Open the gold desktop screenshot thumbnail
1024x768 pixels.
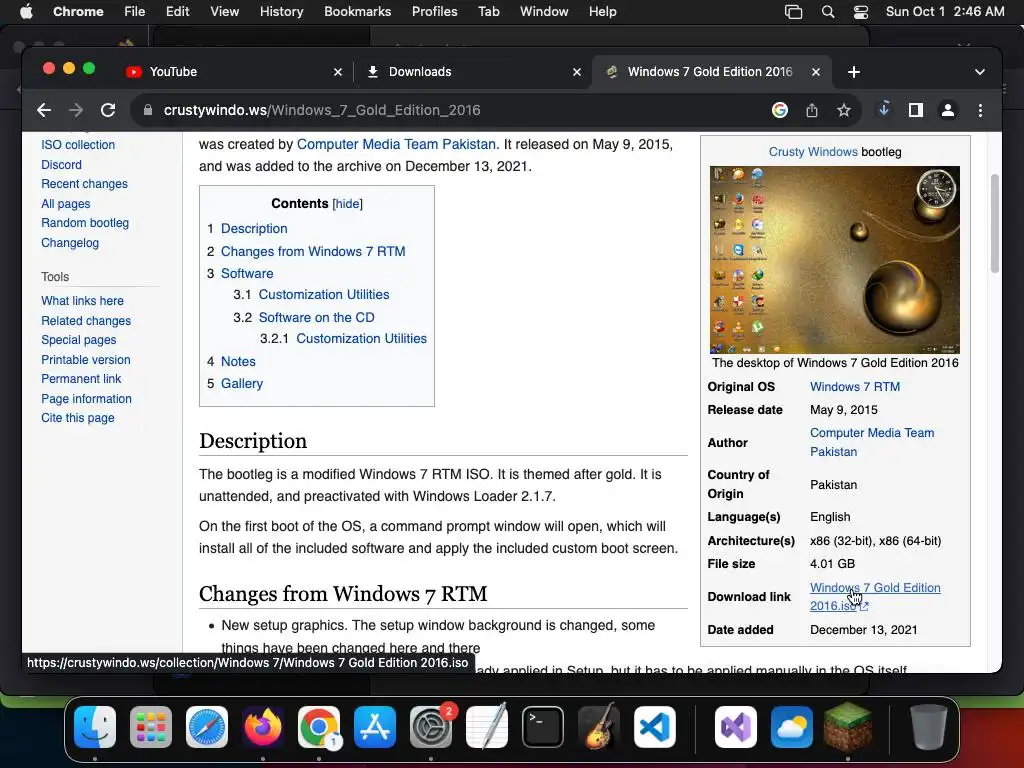[835, 260]
